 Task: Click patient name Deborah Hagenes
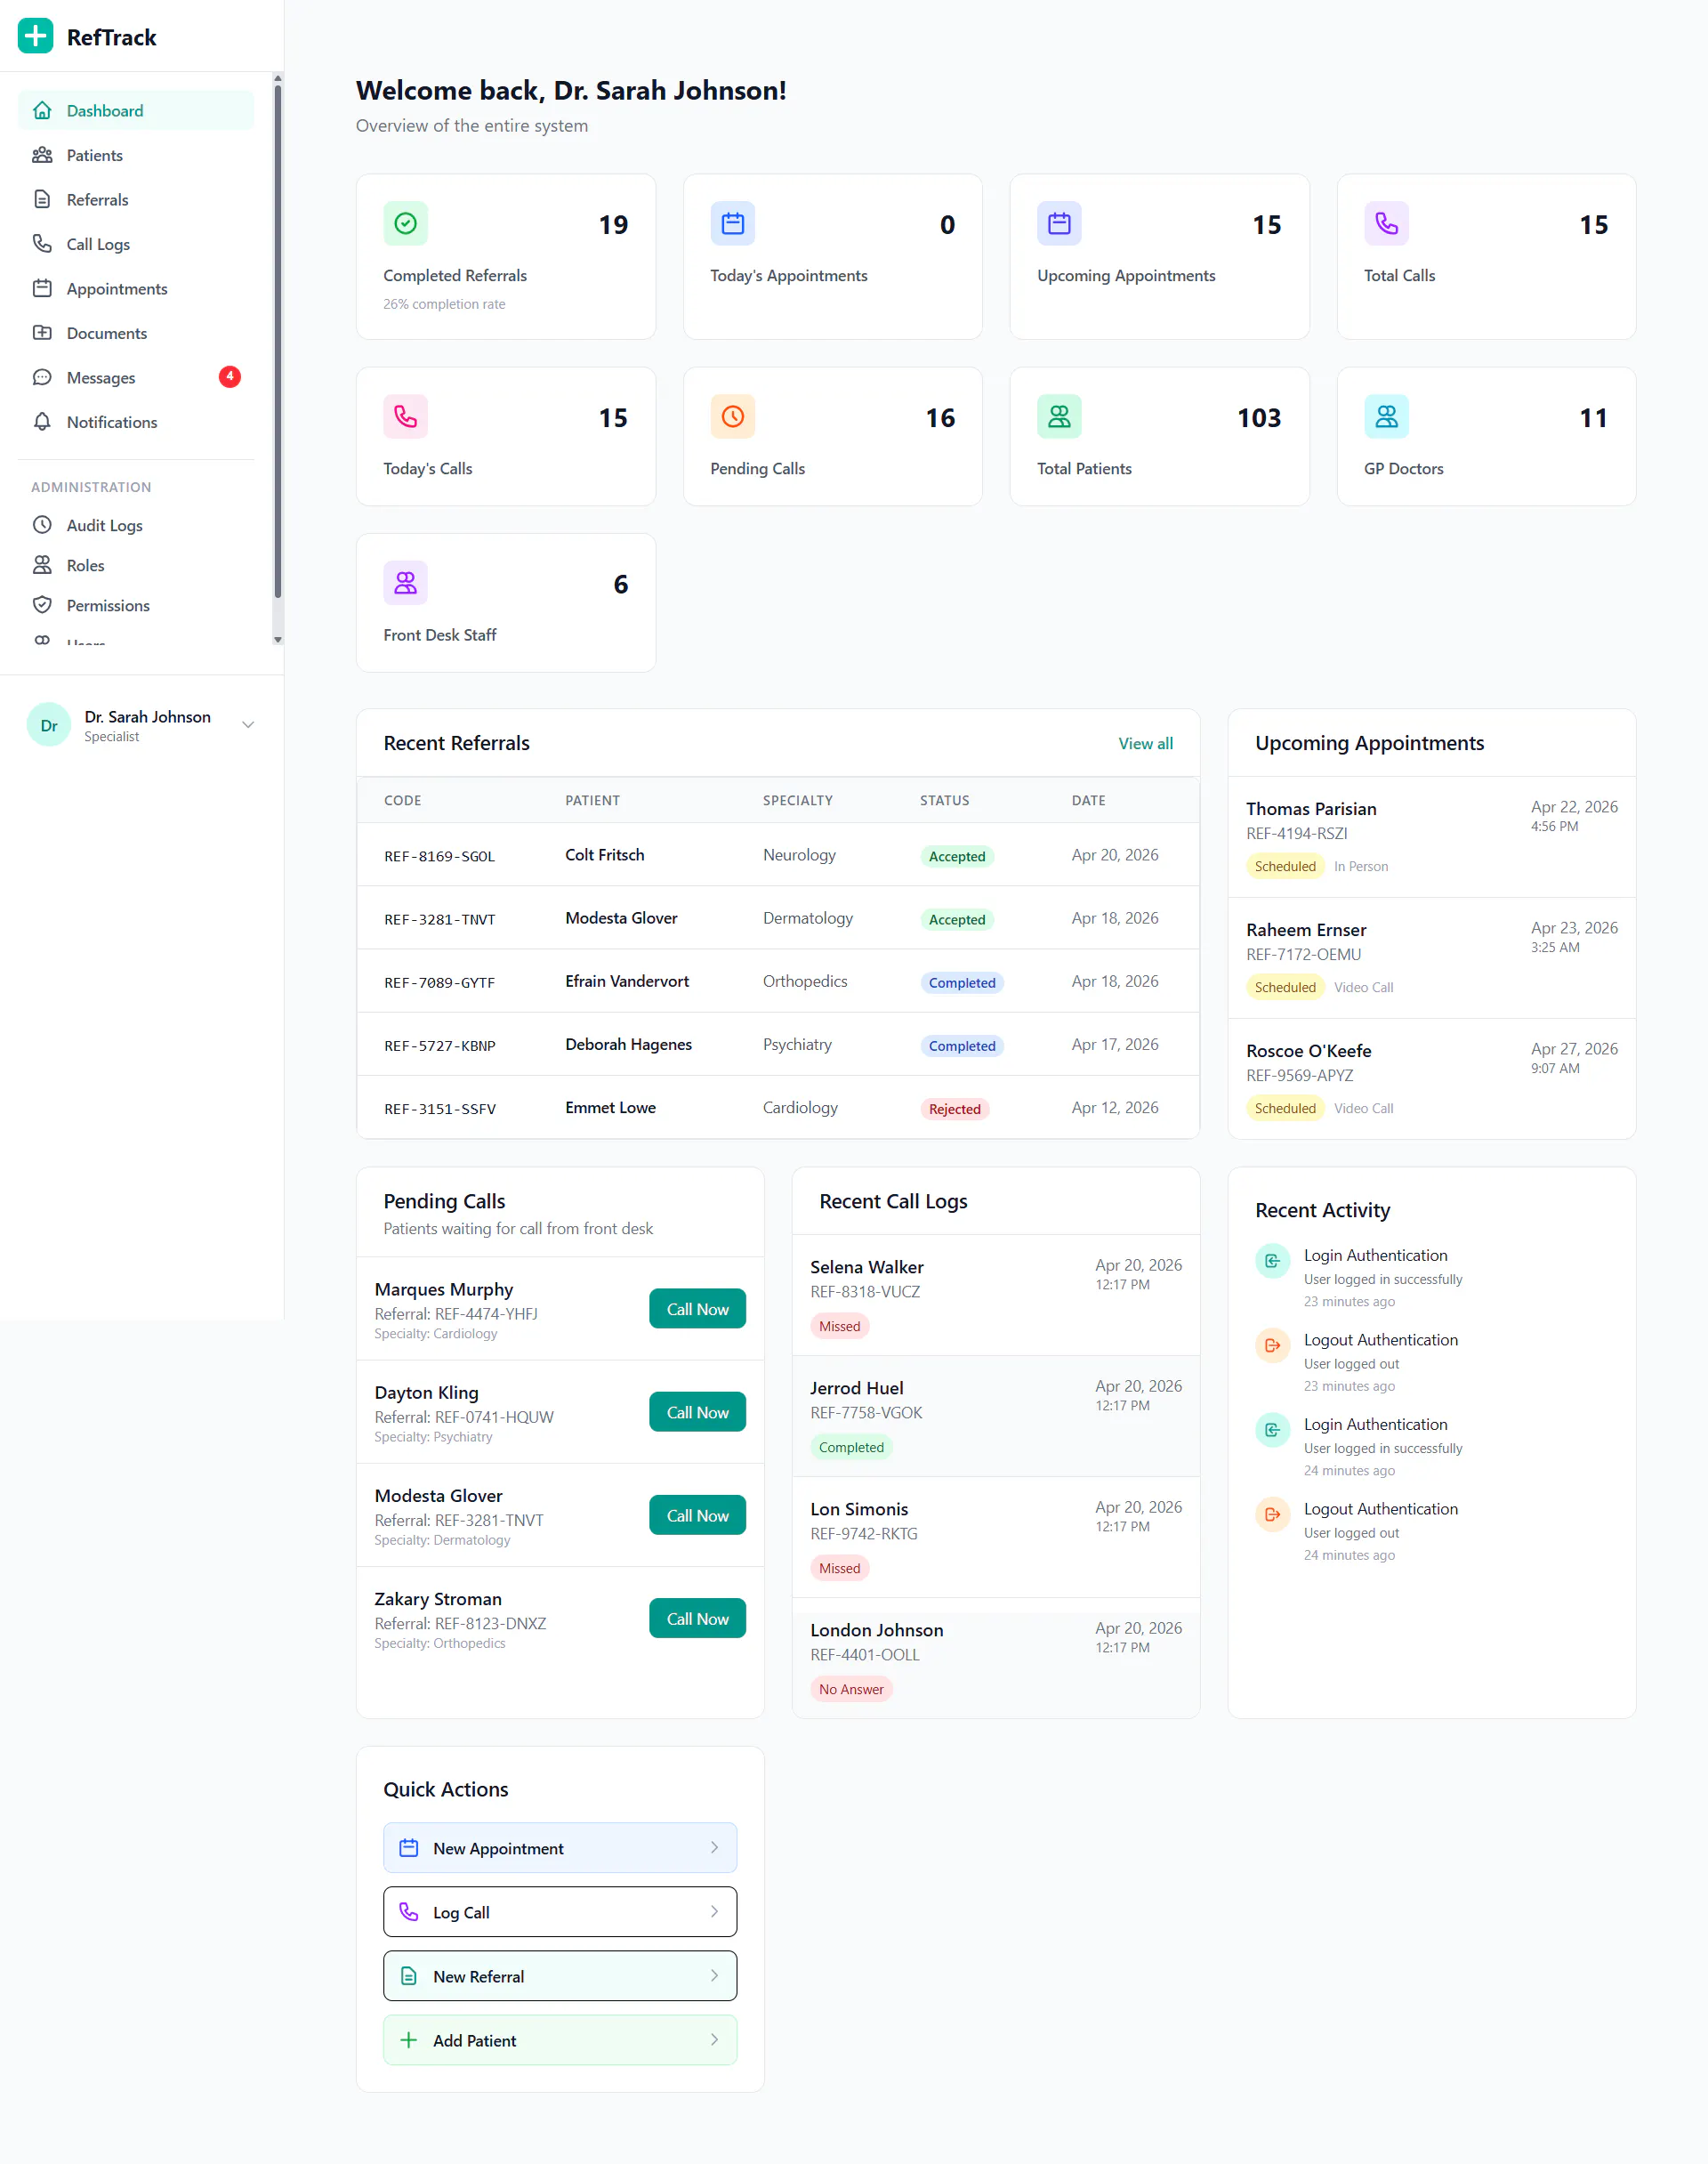[x=628, y=1044]
